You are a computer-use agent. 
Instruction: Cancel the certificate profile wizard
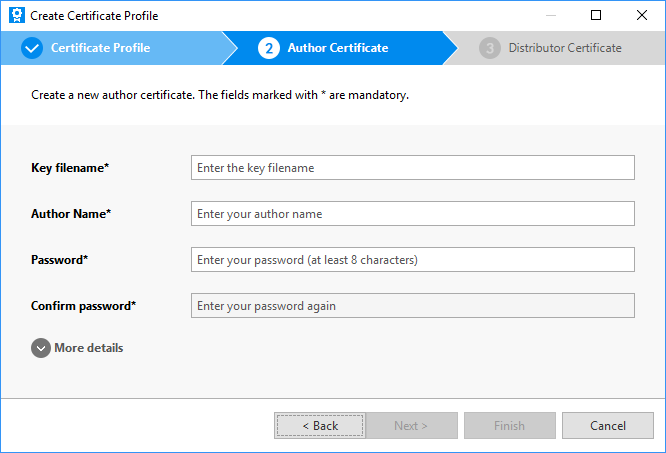(x=607, y=426)
